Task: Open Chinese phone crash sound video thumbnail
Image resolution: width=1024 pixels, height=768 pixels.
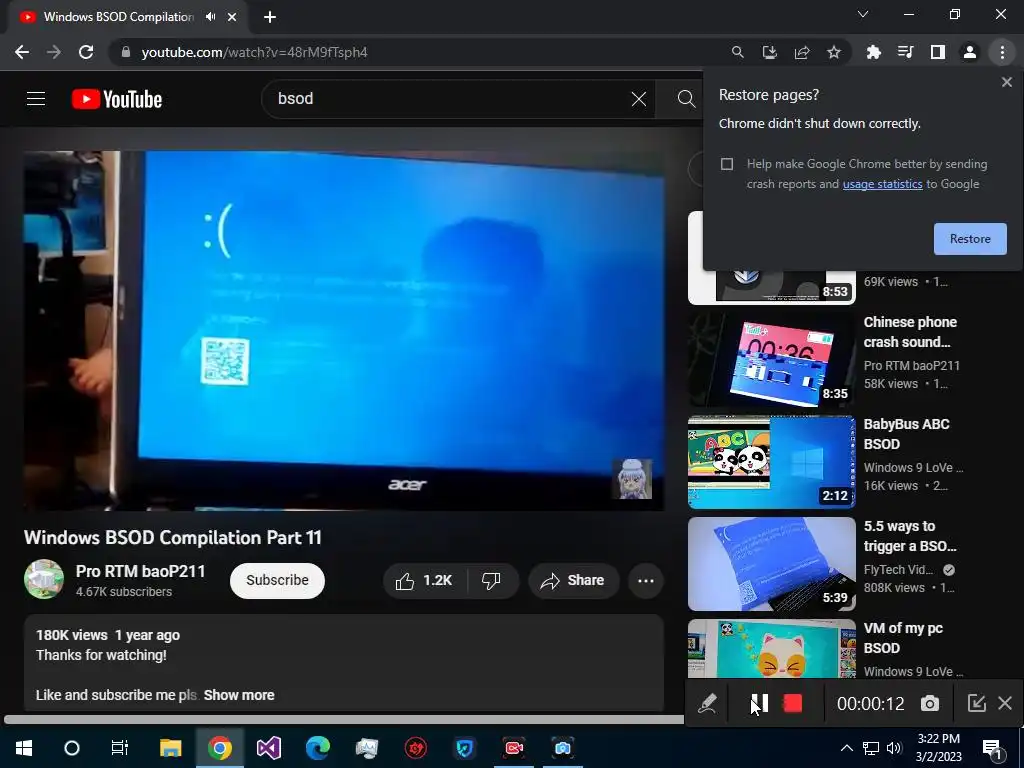Action: pos(771,360)
